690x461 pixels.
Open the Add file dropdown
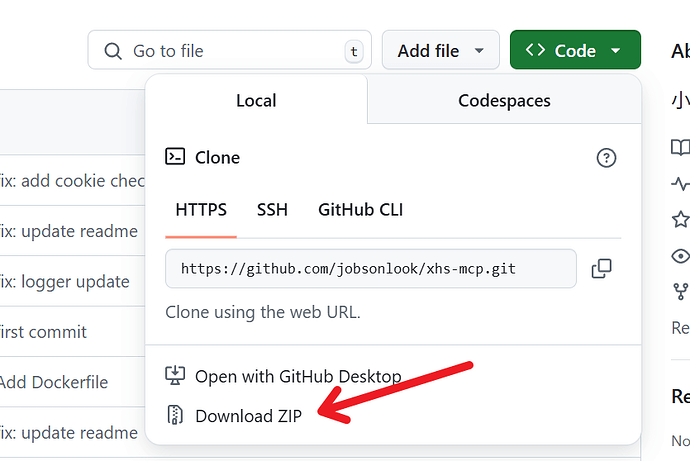440,50
